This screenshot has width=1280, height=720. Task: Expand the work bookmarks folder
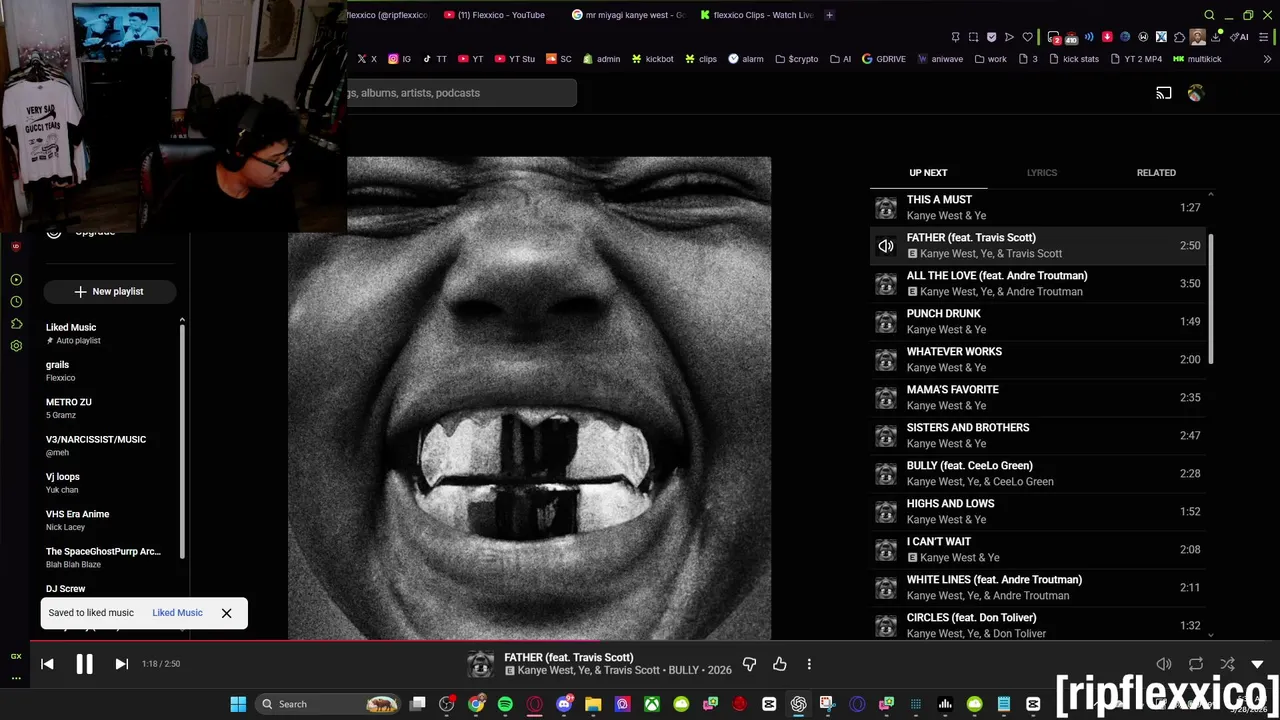tap(991, 59)
